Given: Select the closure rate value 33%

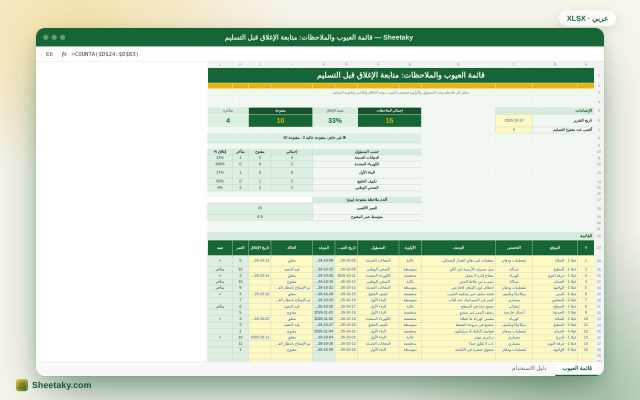Looking at the screenshot, I should coord(335,121).
